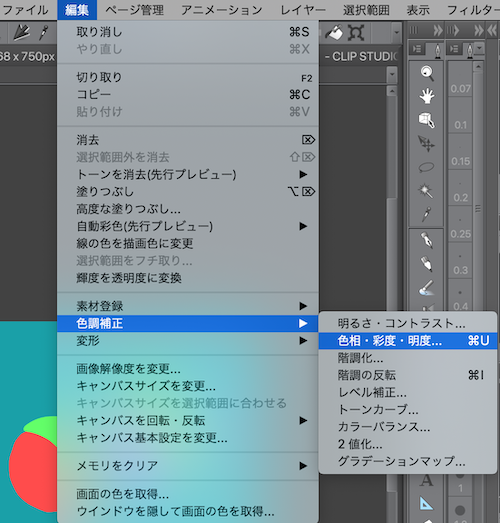Select the Auto select magic wand tool

427,191
